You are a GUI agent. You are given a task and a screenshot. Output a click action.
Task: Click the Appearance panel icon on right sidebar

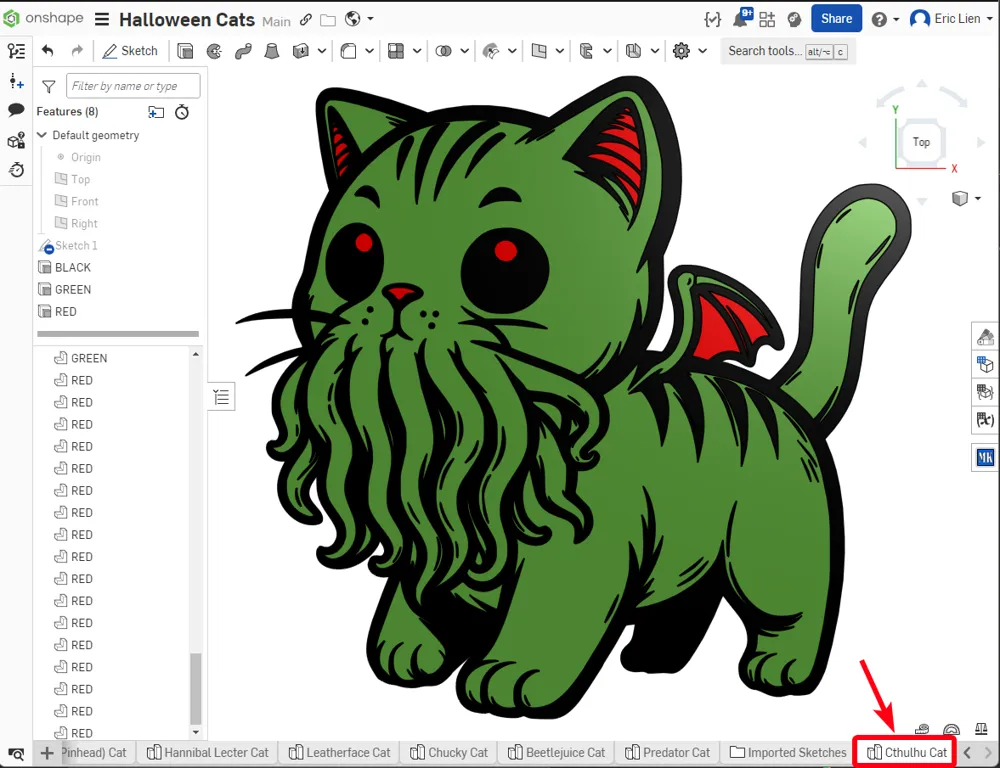[x=985, y=336]
